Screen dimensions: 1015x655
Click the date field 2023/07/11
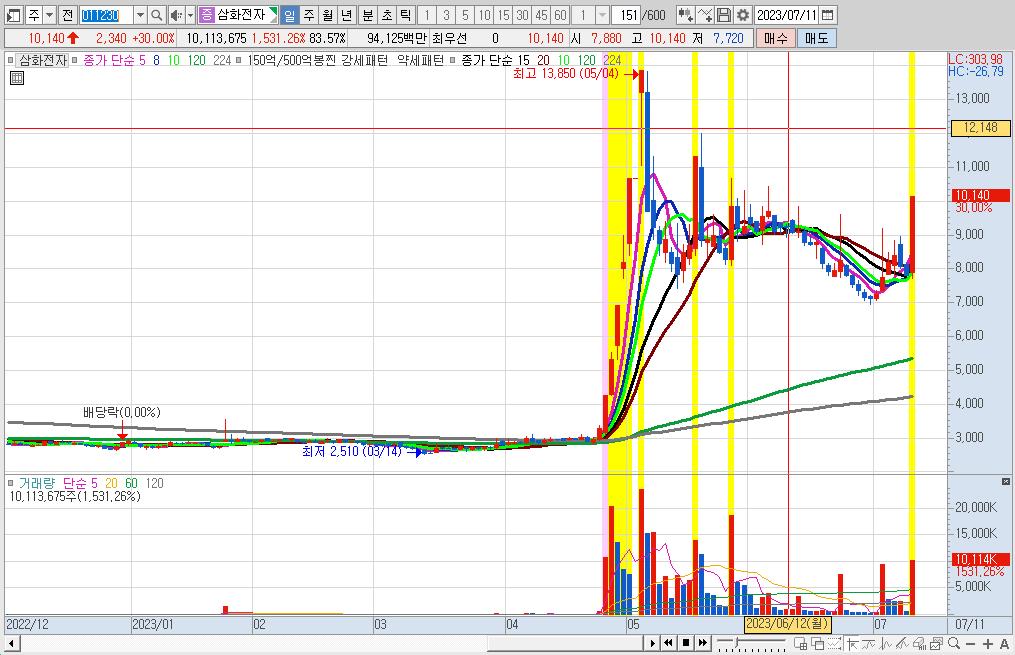786,15
